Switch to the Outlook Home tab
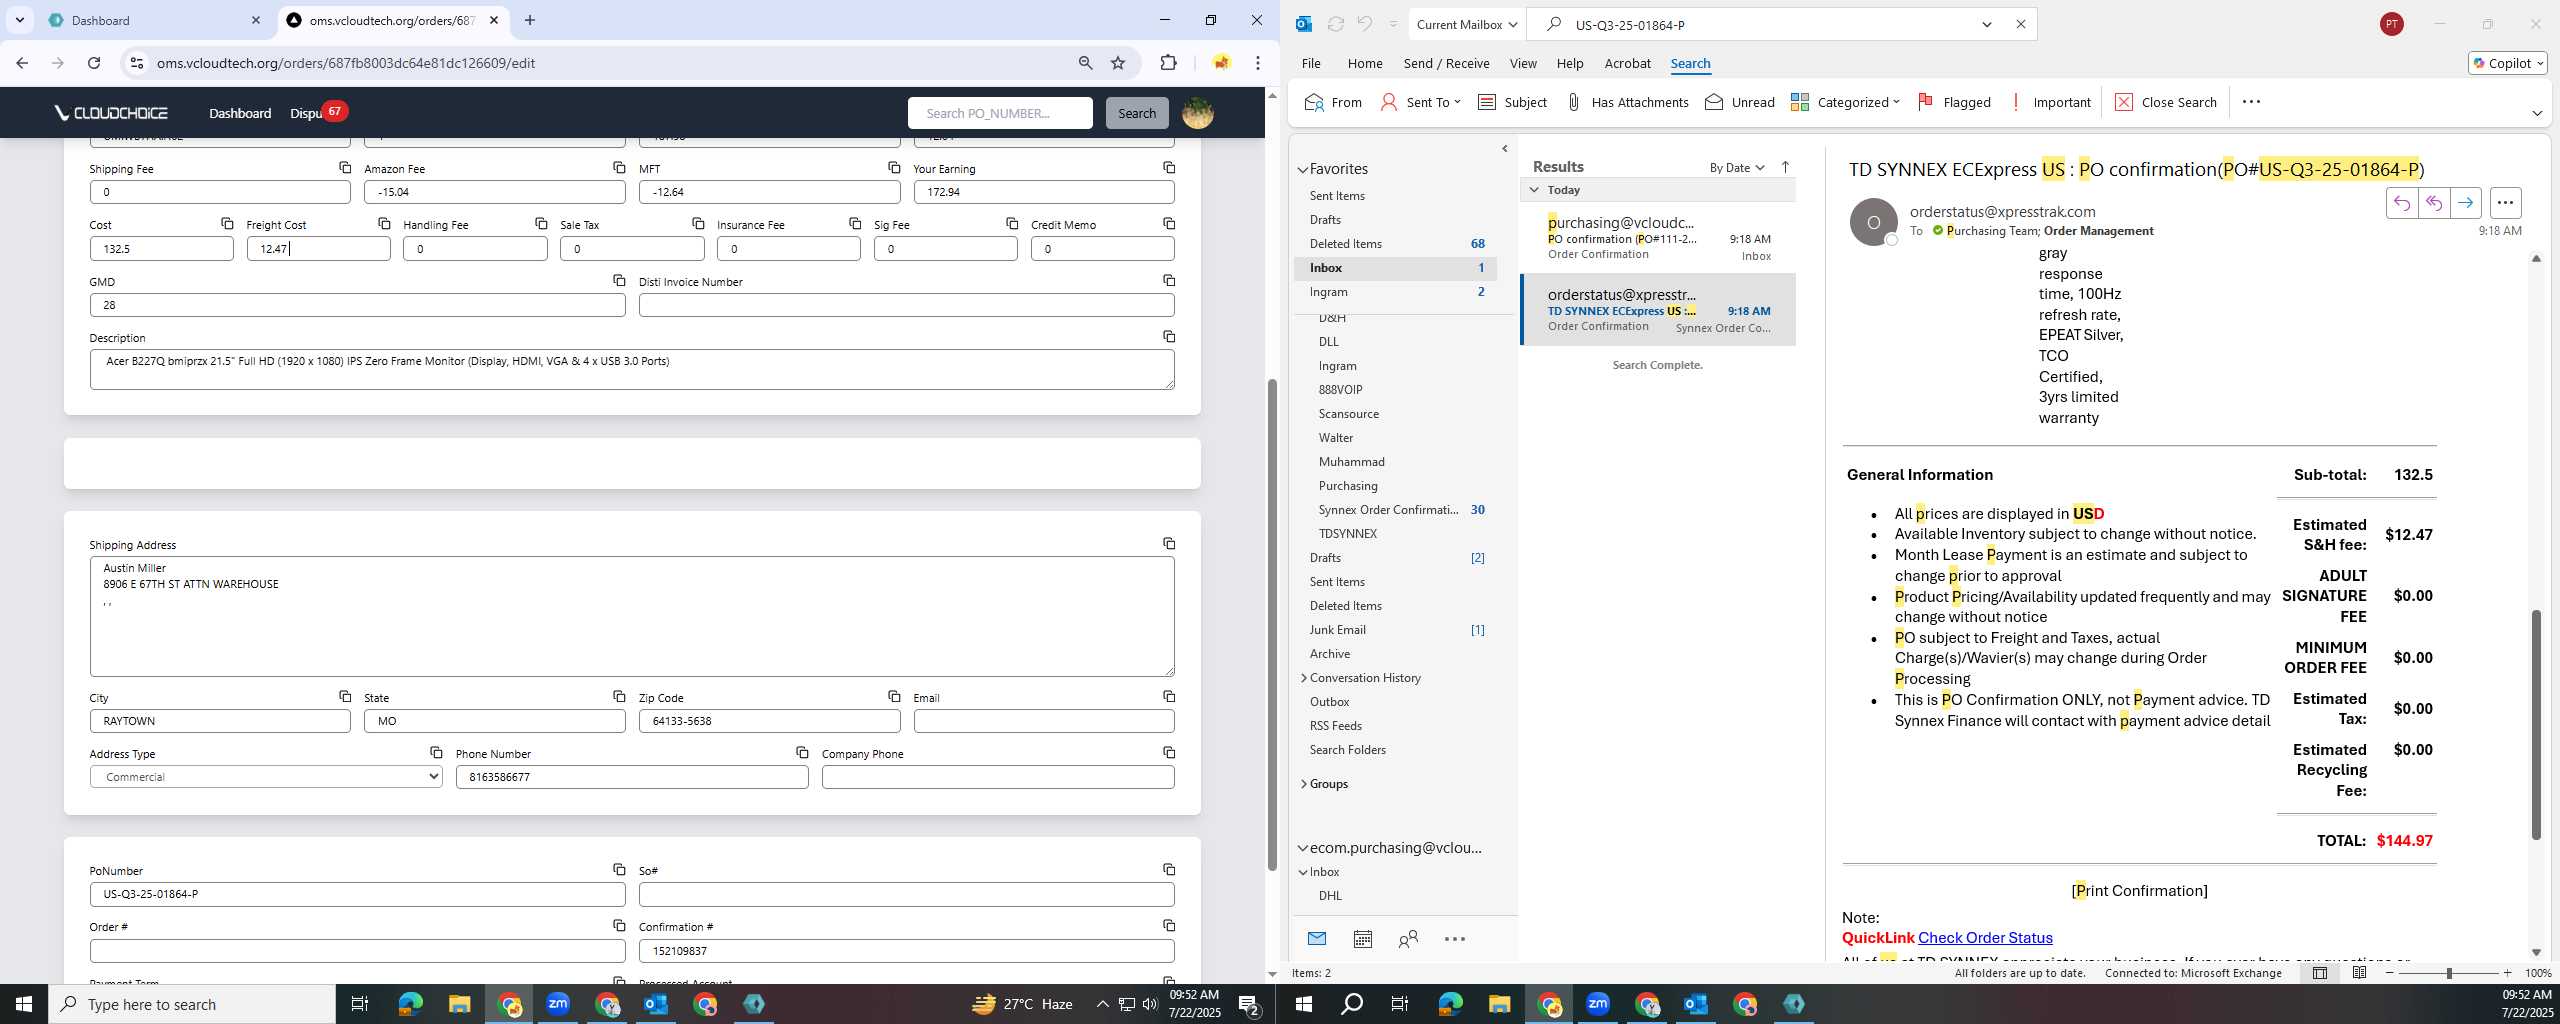This screenshot has width=2560, height=1024. pos(1364,63)
